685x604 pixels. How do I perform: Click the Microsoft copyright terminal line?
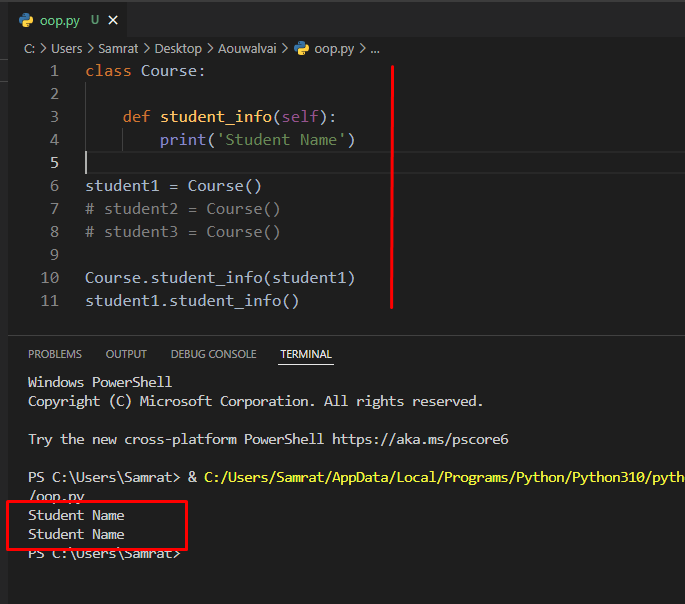pos(256,401)
